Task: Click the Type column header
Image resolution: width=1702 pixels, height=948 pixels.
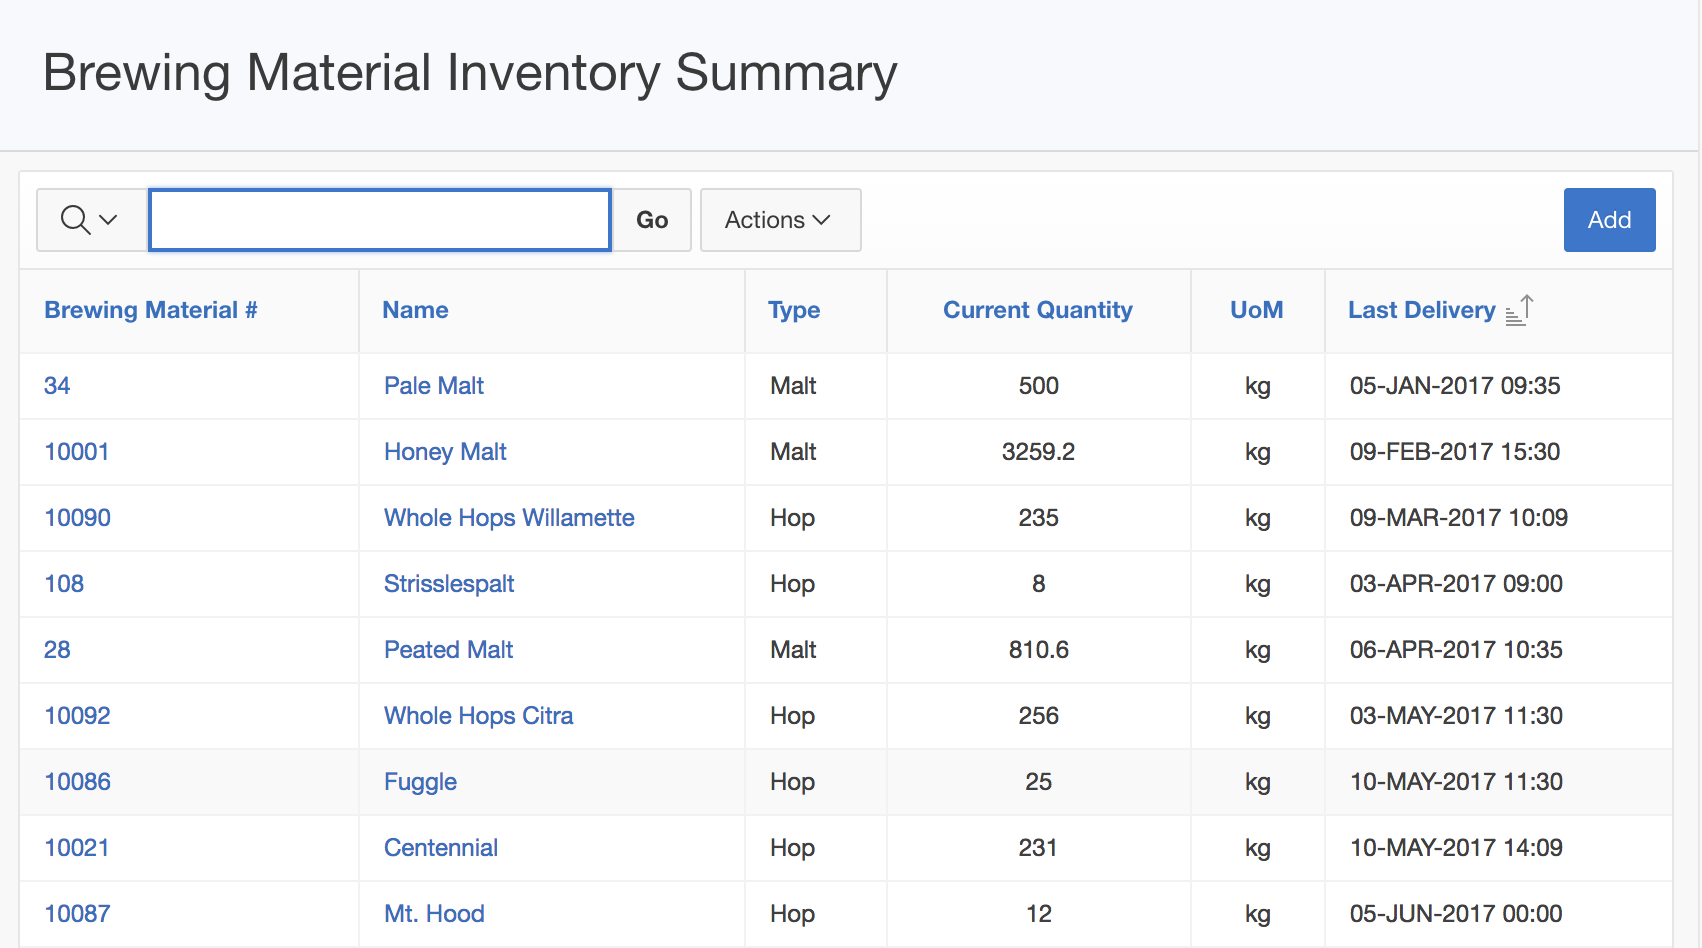Action: coord(793,310)
